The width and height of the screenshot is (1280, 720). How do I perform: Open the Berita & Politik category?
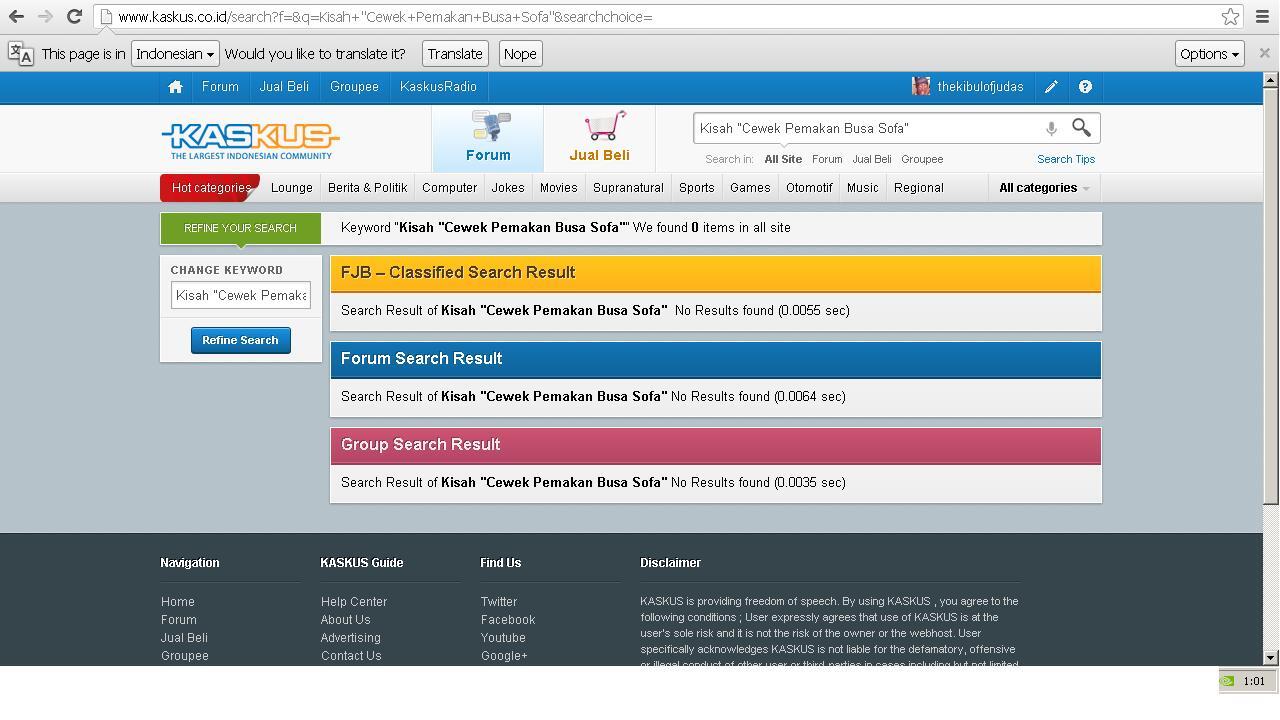(367, 188)
